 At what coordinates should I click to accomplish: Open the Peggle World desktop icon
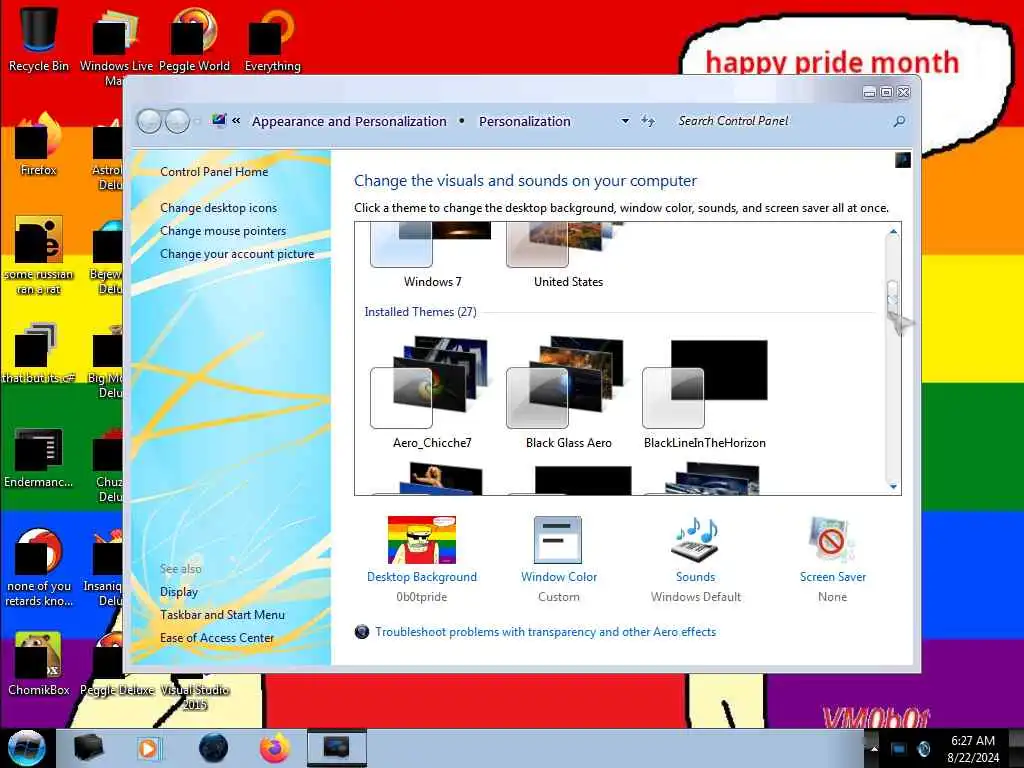[194, 39]
